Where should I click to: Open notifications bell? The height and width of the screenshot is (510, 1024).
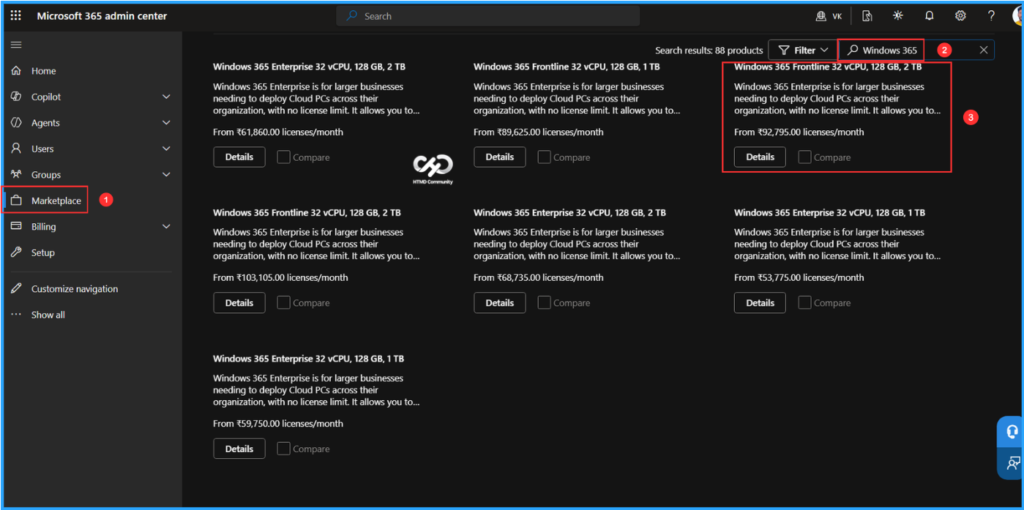click(929, 16)
